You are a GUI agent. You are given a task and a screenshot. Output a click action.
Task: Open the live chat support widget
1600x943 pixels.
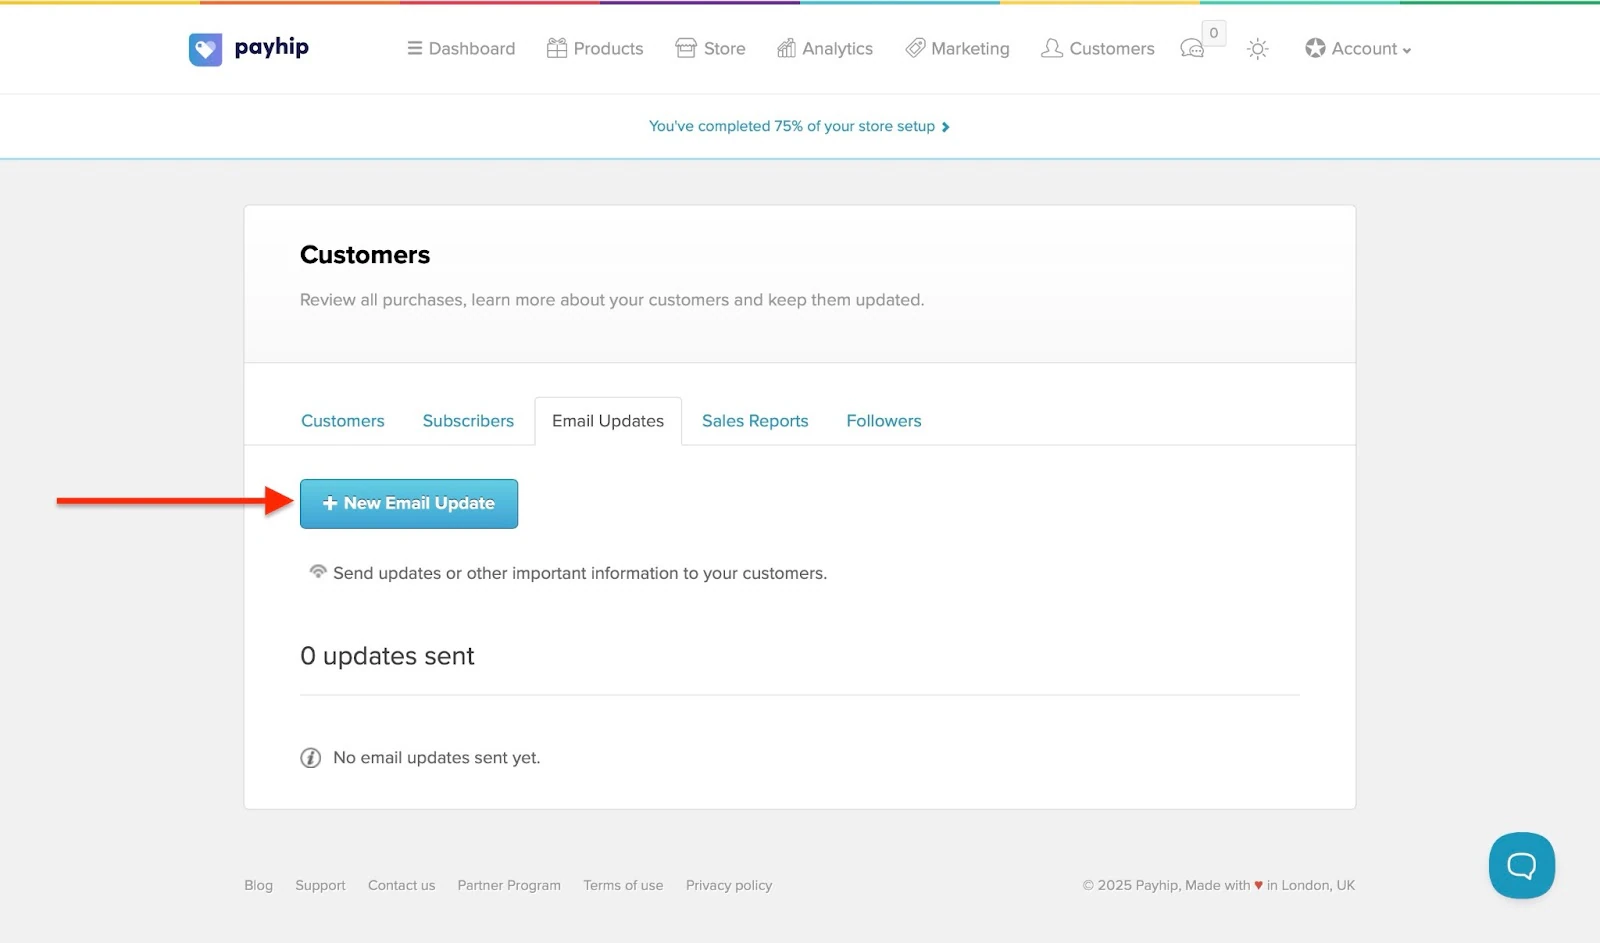coord(1521,865)
